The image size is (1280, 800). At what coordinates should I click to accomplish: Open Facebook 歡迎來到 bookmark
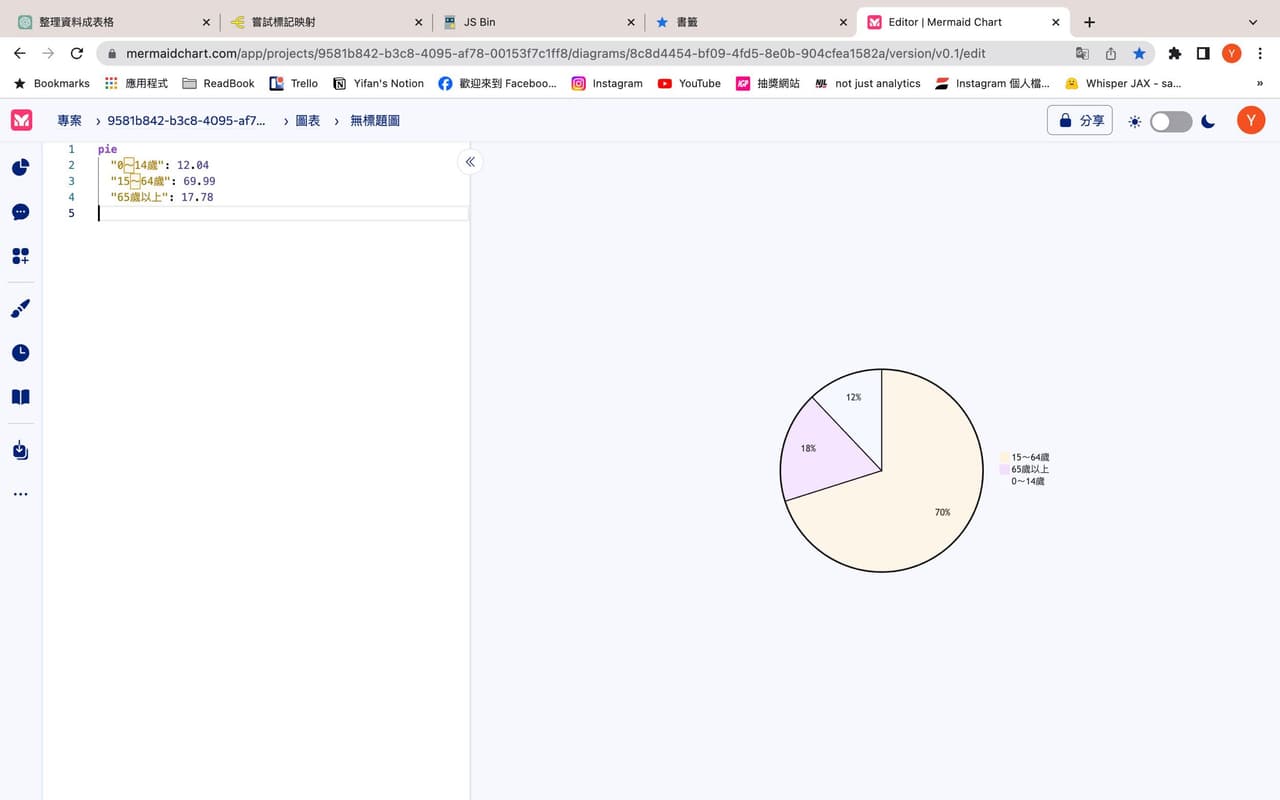click(498, 84)
